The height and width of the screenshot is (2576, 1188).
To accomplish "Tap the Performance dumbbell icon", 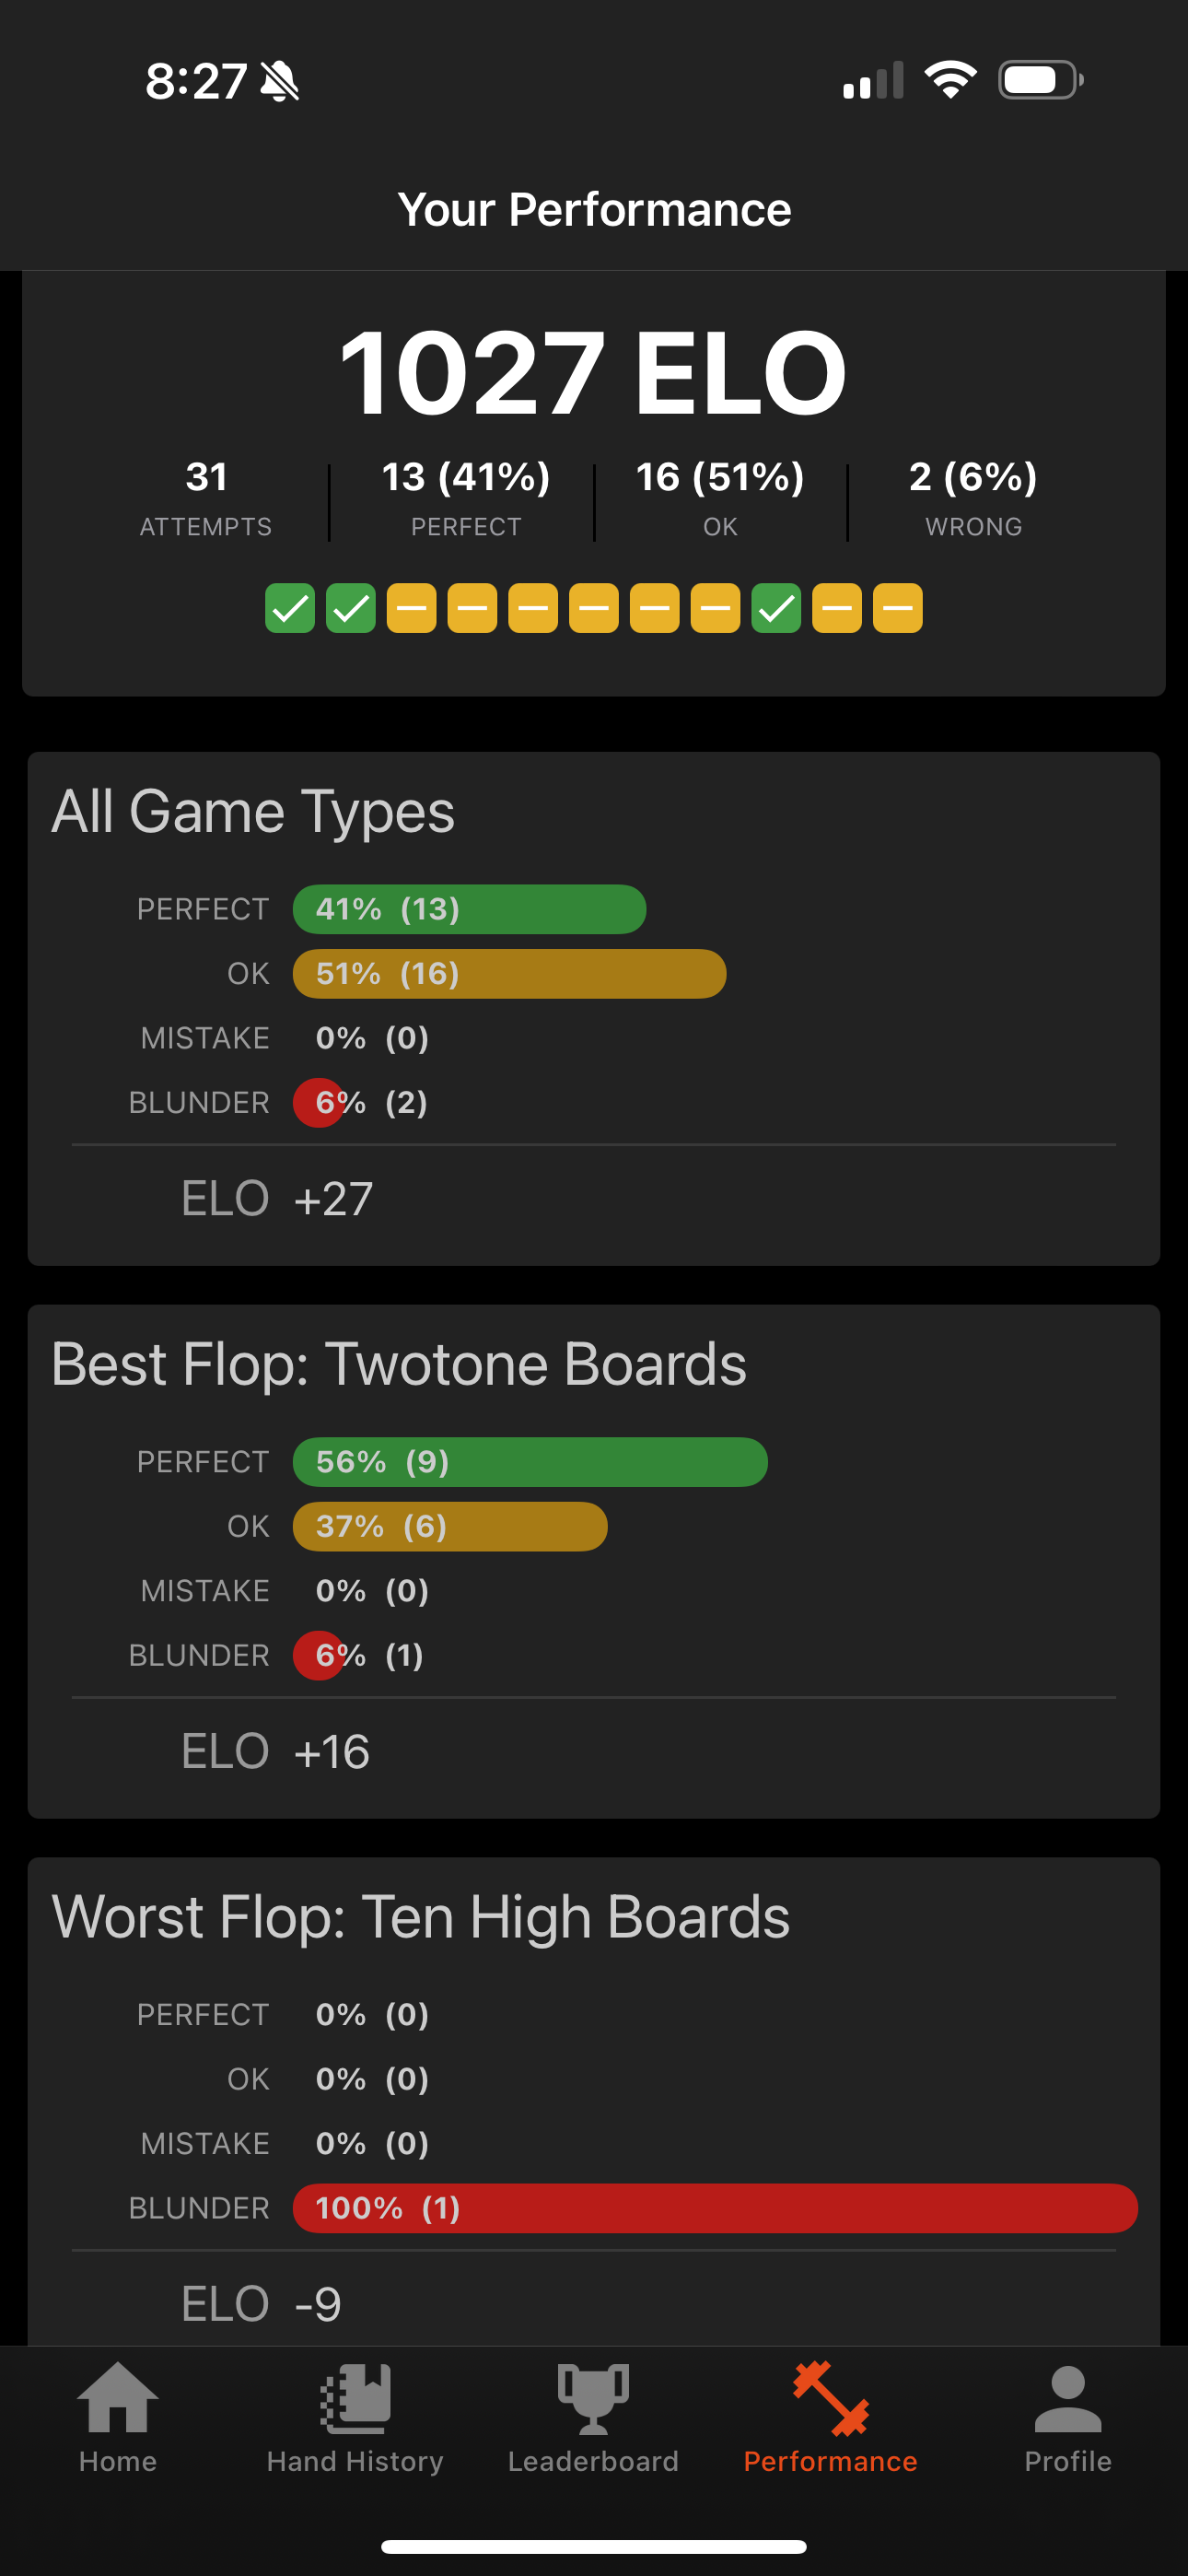I will click(830, 2398).
